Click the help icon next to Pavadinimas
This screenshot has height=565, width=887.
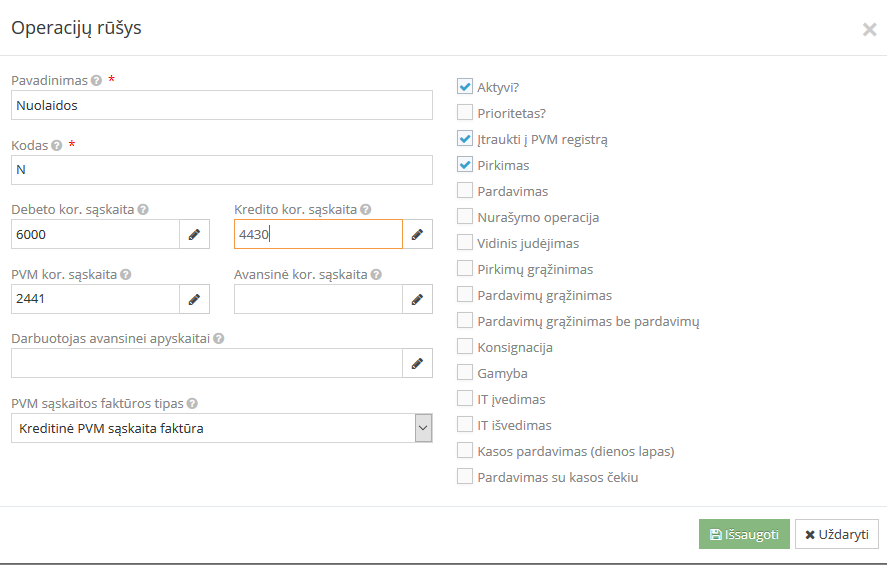point(96,80)
